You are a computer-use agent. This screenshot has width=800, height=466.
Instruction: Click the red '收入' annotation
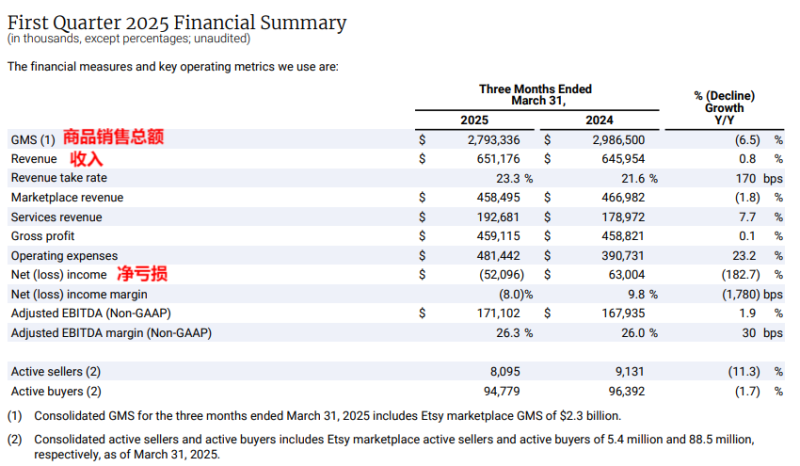click(x=86, y=158)
